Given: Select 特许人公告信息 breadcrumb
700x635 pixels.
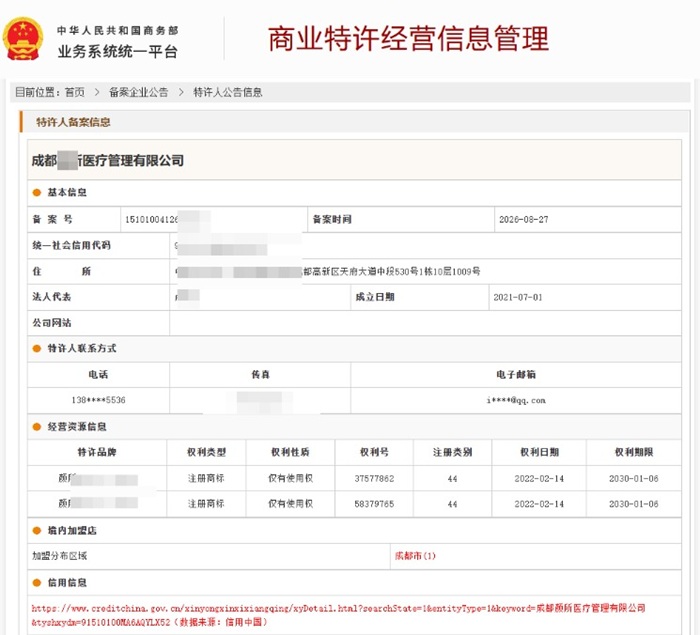Looking at the screenshot, I should point(228,92).
